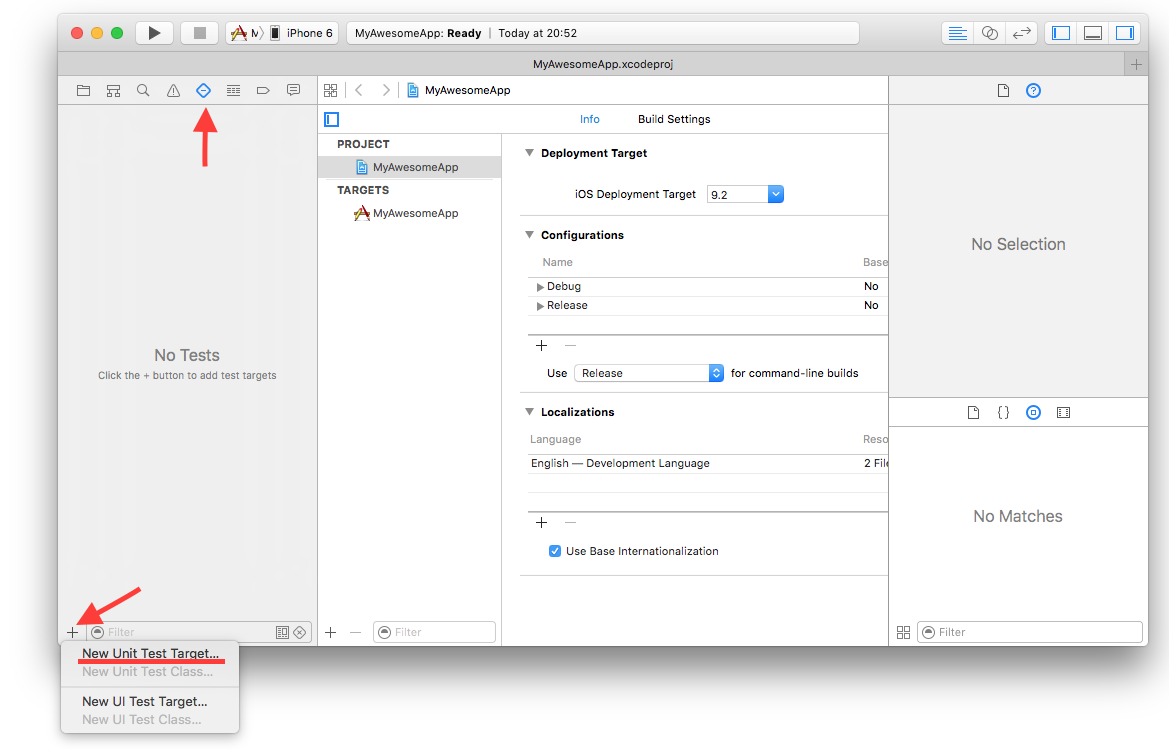Expand the Debug configuration row

[x=540, y=287]
